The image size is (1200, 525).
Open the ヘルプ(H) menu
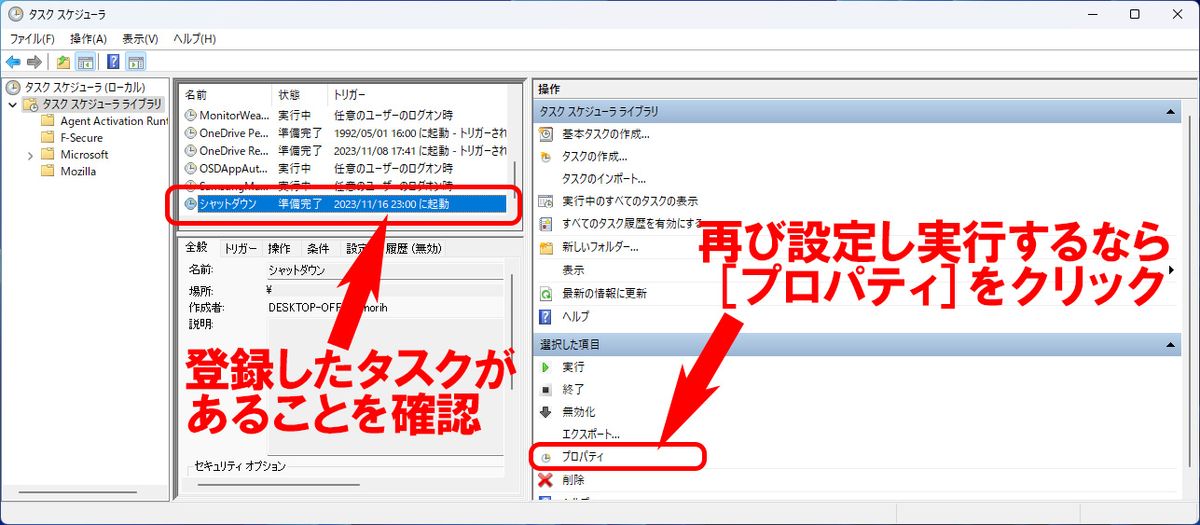[194, 38]
